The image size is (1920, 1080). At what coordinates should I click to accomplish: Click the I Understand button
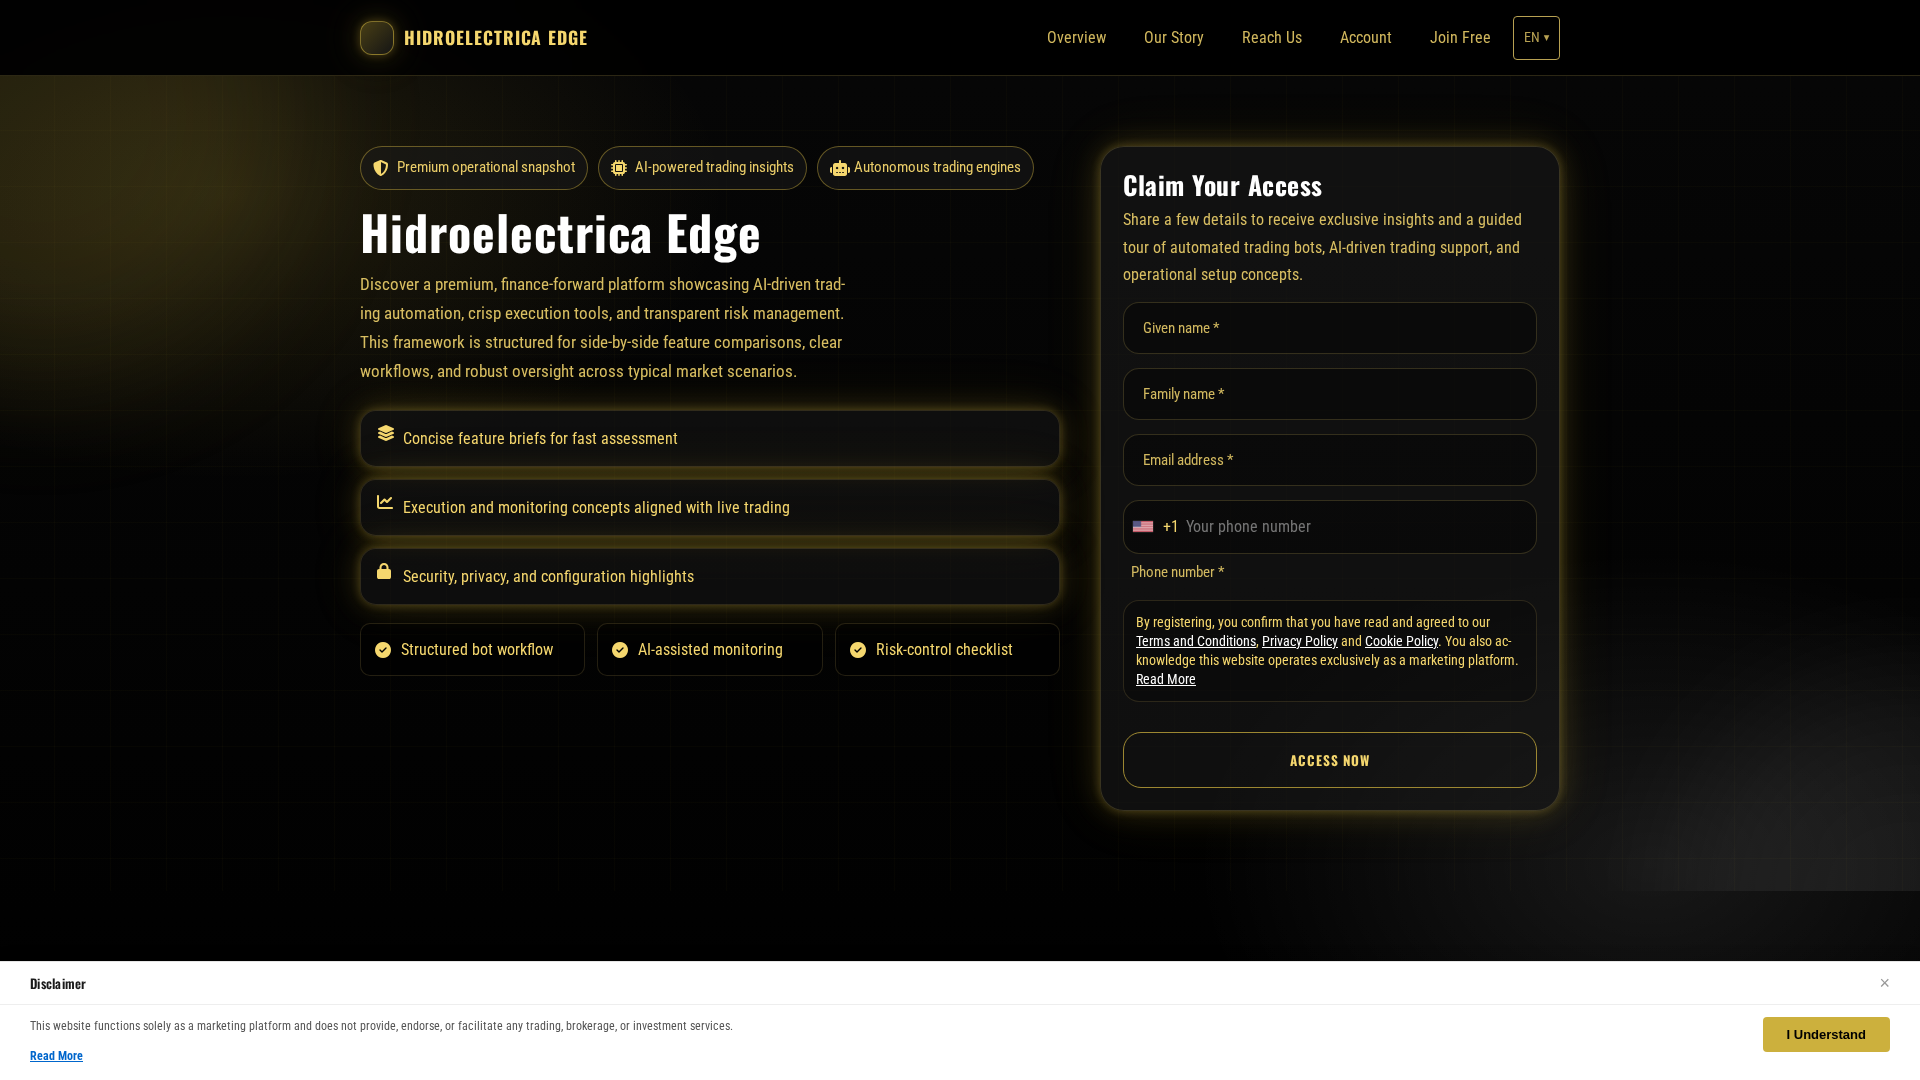click(1826, 1035)
